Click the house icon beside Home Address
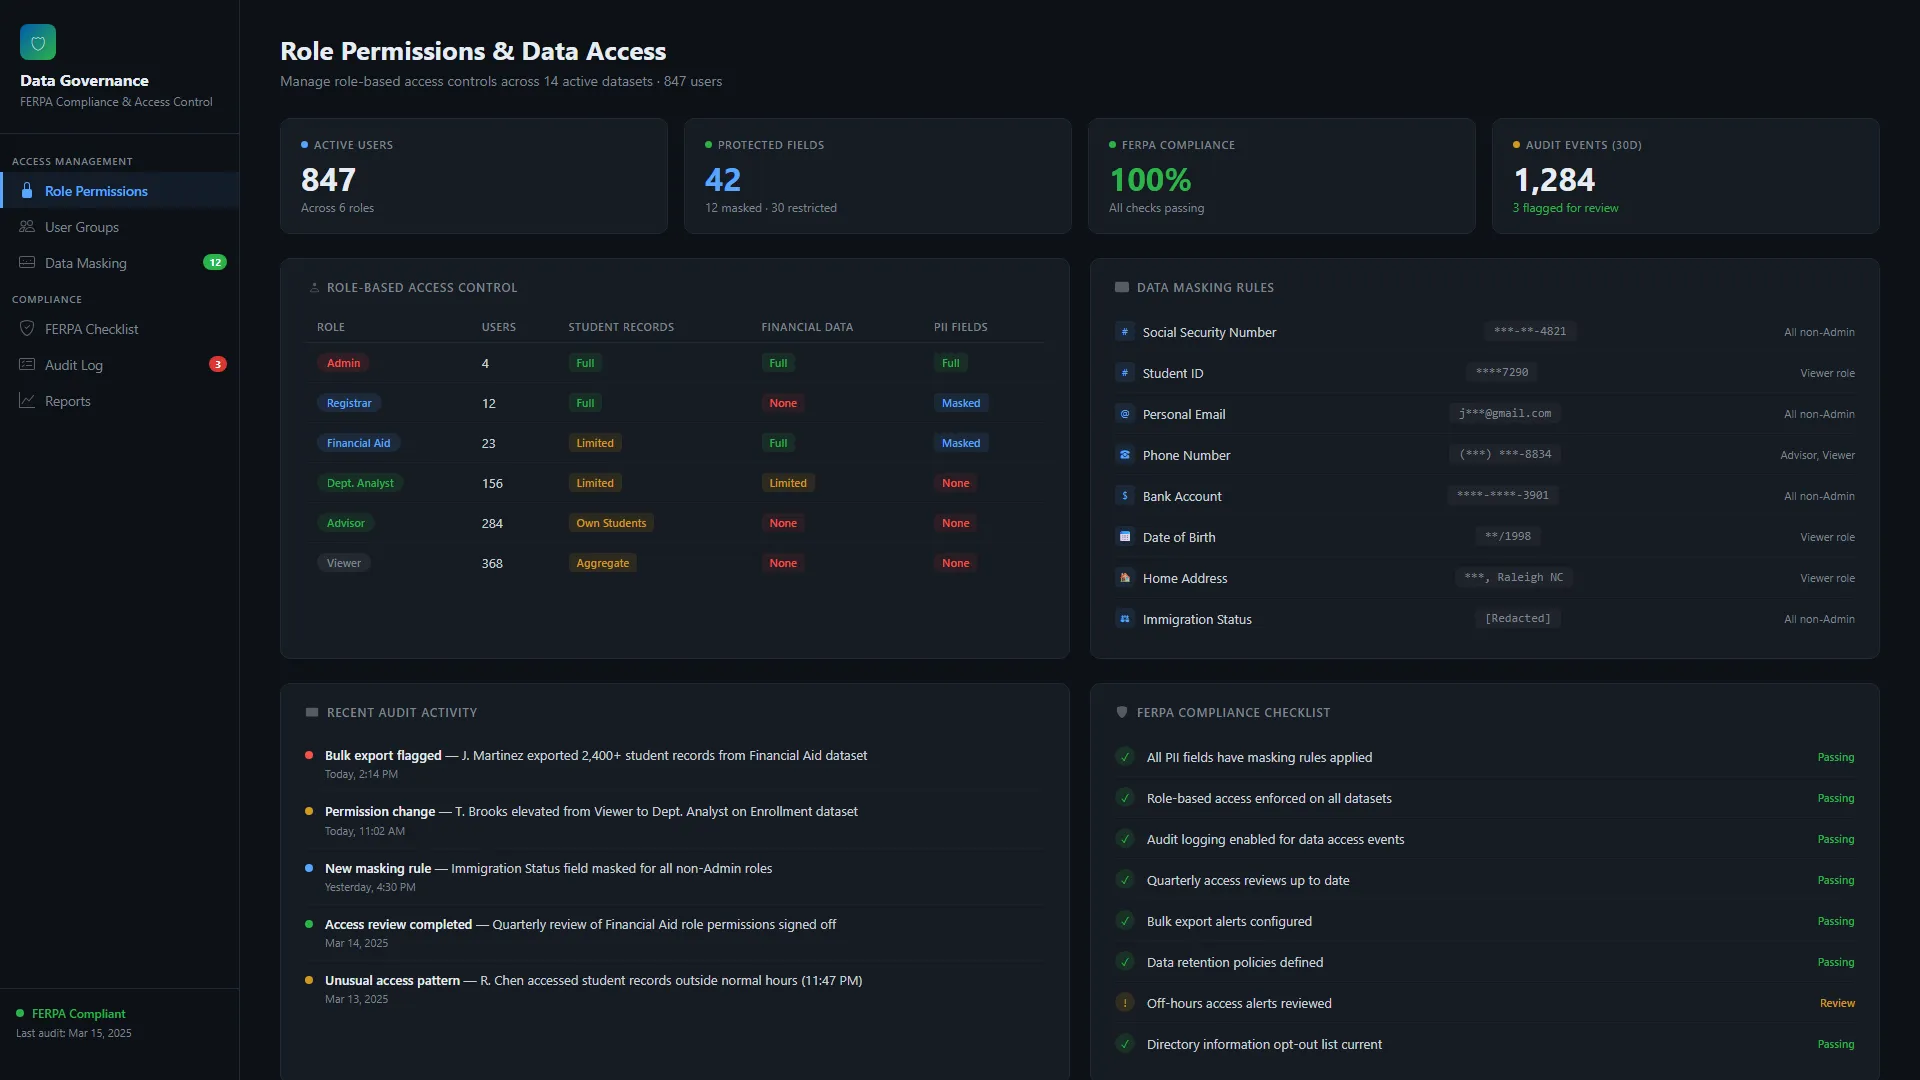1920x1080 pixels. click(x=1124, y=577)
